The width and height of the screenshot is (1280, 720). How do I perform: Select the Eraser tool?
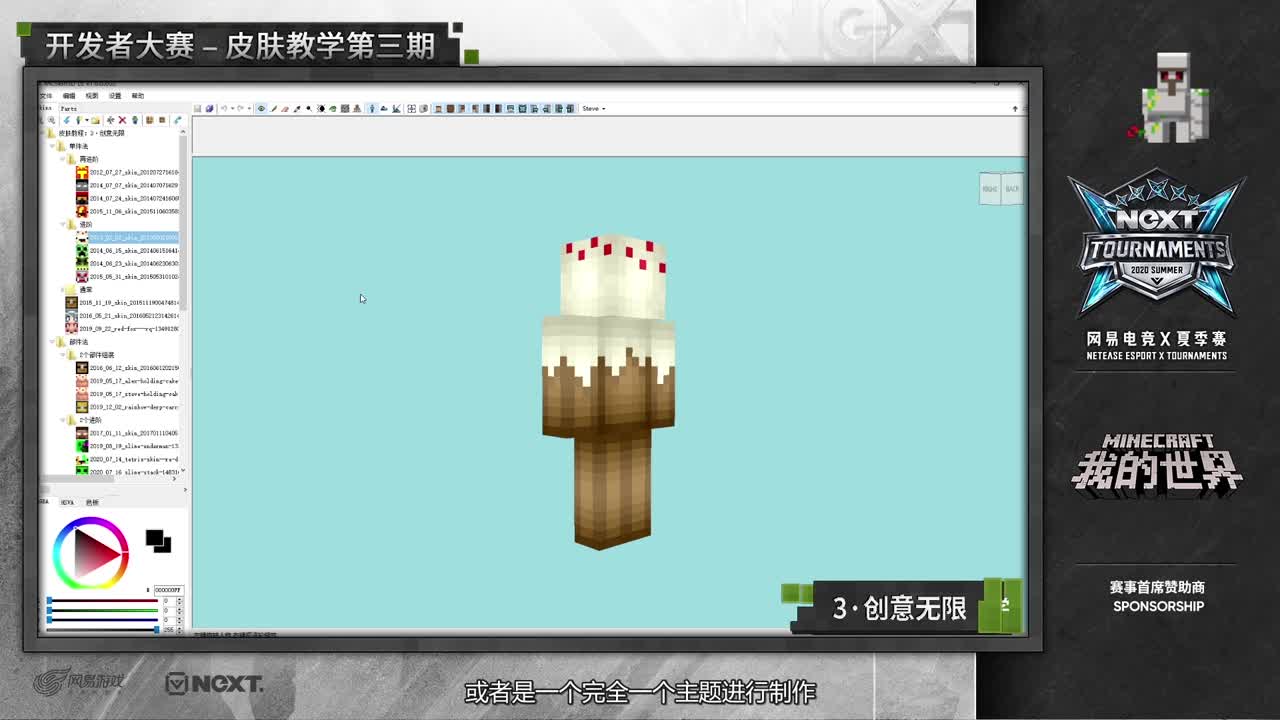click(285, 108)
